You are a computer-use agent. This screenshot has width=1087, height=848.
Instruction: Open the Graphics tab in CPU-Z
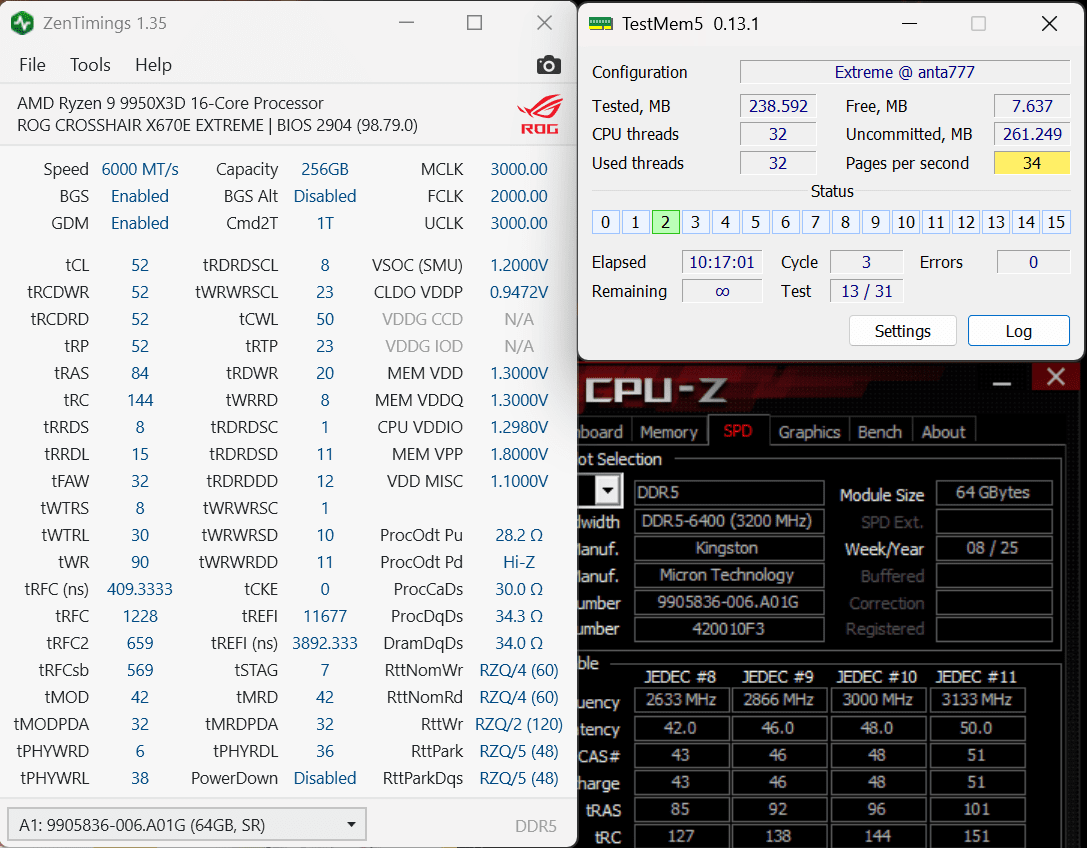(x=809, y=432)
